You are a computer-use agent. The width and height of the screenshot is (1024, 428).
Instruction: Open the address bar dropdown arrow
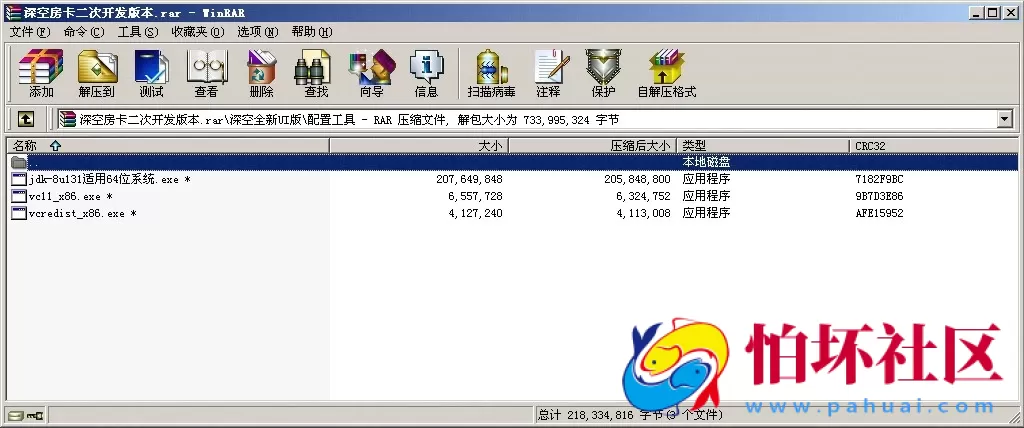point(1004,119)
